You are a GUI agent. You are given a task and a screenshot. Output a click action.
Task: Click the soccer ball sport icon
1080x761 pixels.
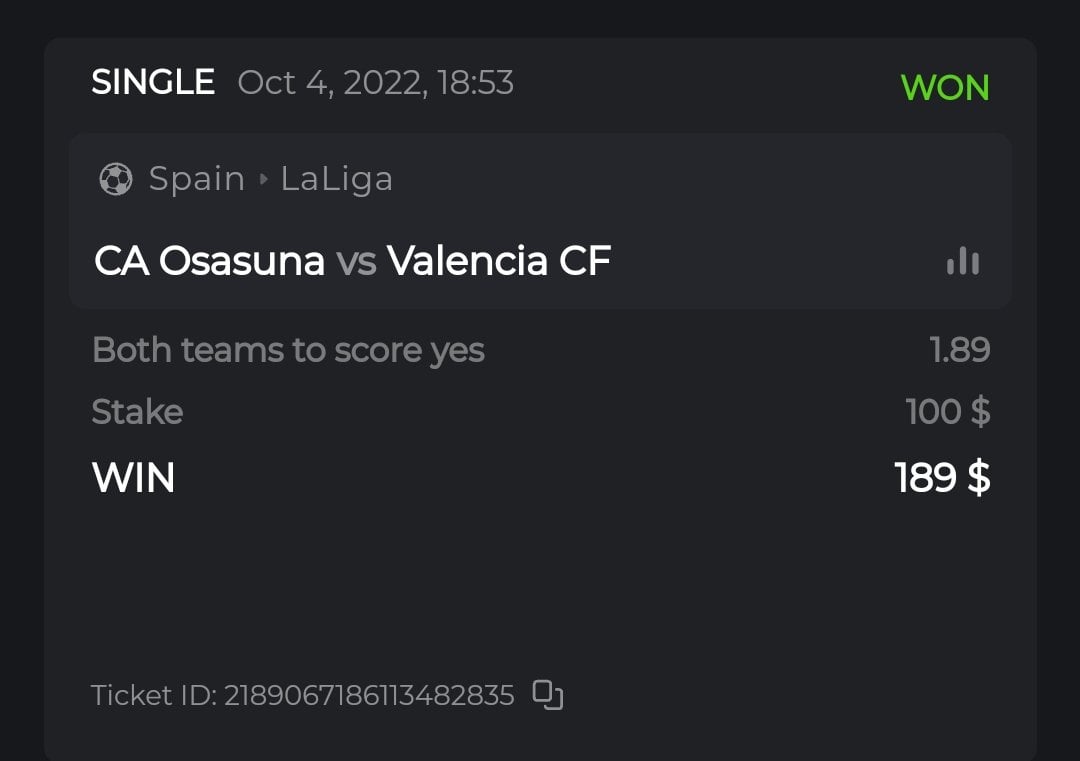click(x=116, y=179)
